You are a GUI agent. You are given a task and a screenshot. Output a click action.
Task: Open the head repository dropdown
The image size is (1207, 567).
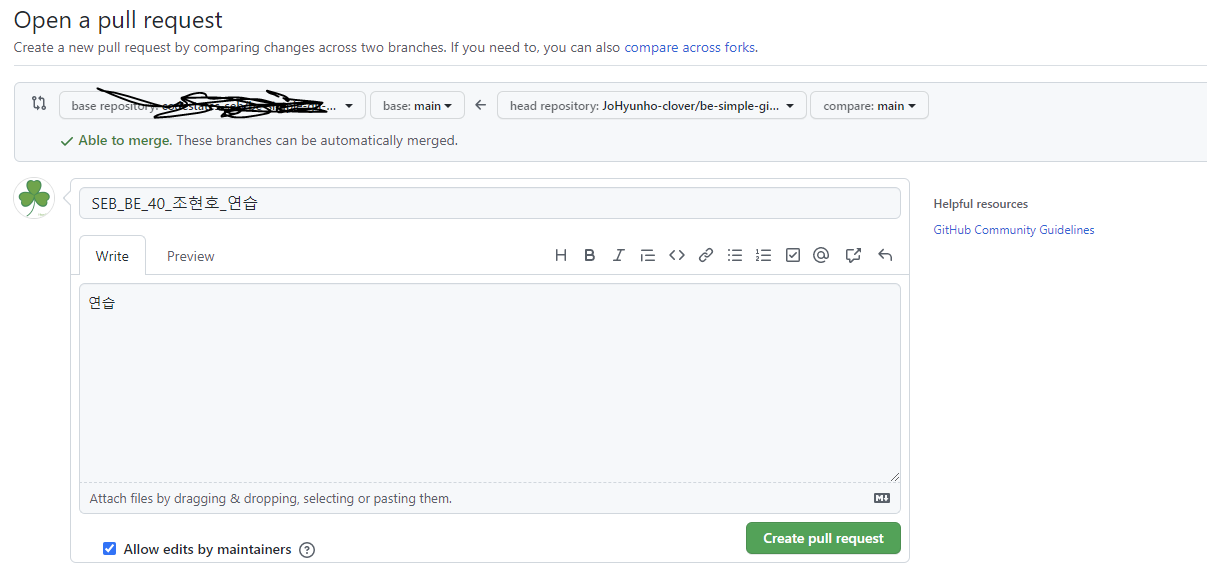[652, 105]
